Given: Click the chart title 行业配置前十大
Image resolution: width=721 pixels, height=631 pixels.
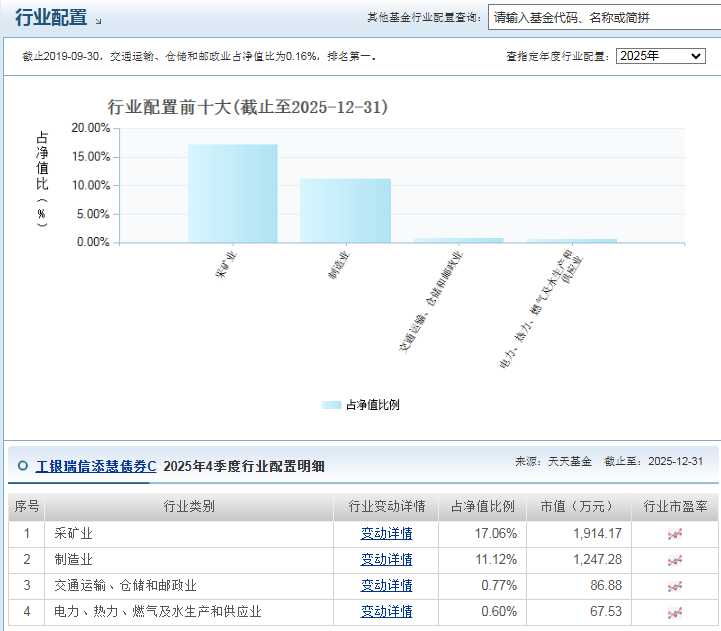Looking at the screenshot, I should (248, 107).
